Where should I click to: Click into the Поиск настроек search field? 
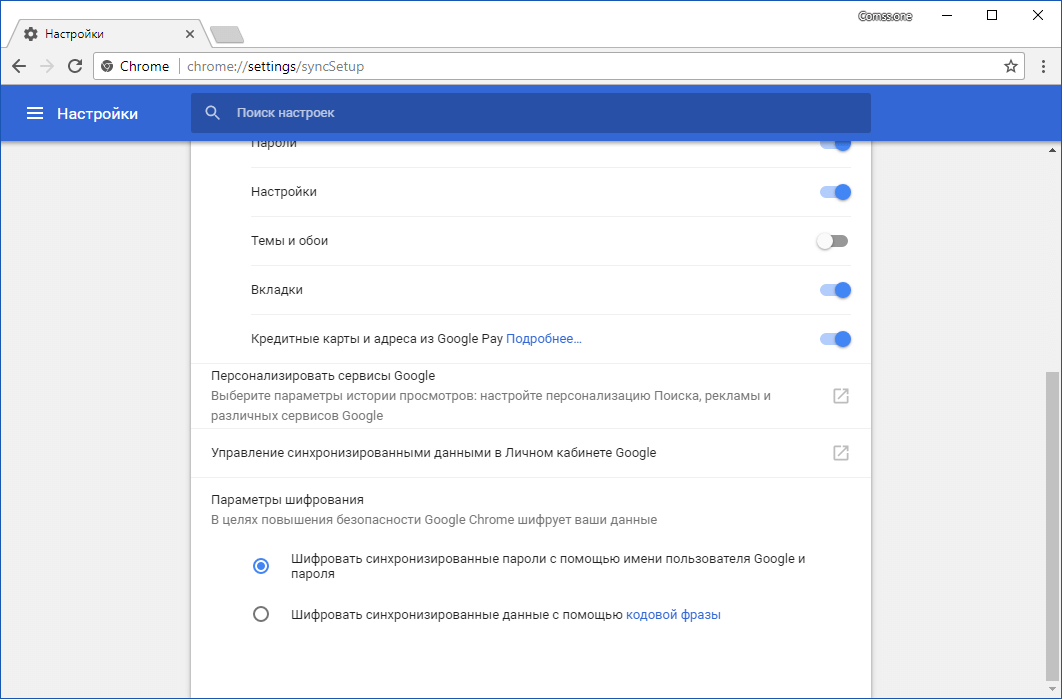click(x=530, y=113)
